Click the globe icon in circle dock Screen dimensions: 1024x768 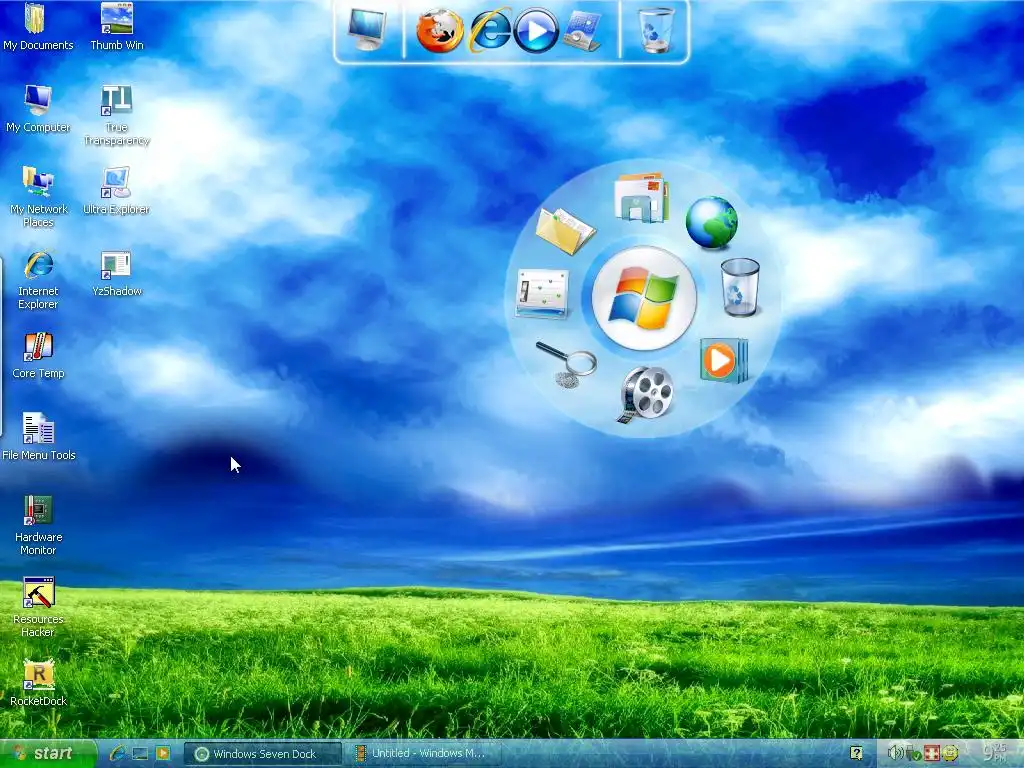pos(711,223)
